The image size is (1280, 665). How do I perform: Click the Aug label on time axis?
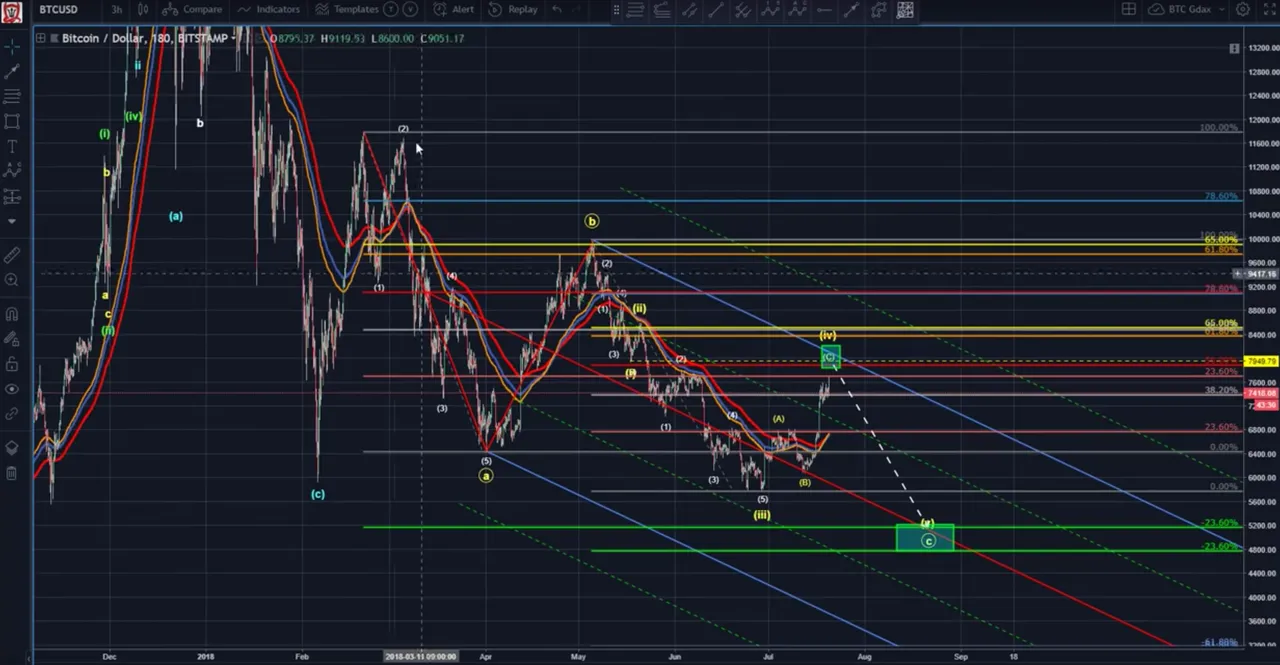(864, 657)
